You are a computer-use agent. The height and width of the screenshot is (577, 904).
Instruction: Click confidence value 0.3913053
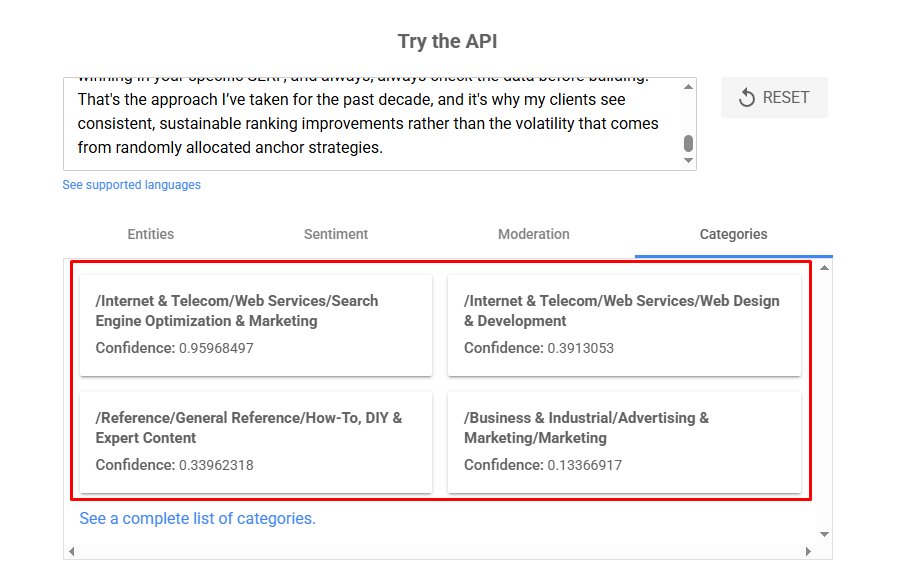click(581, 348)
